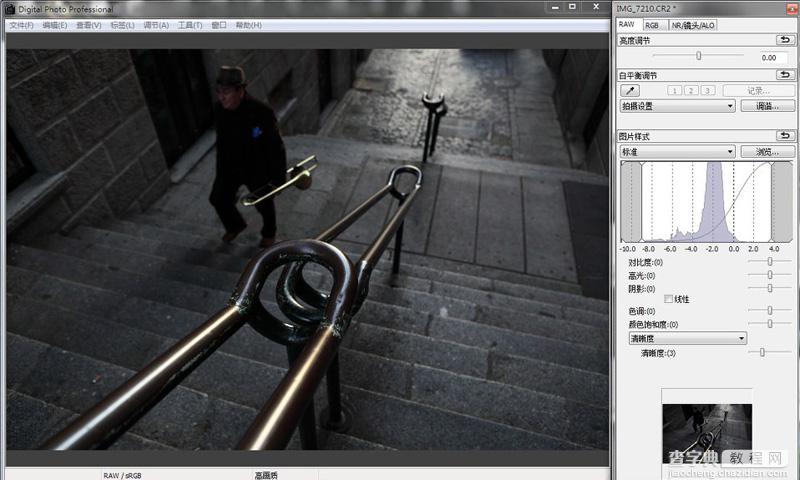Click the 颜色饱和度 saturation slider
The image size is (800, 480).
pos(770,323)
